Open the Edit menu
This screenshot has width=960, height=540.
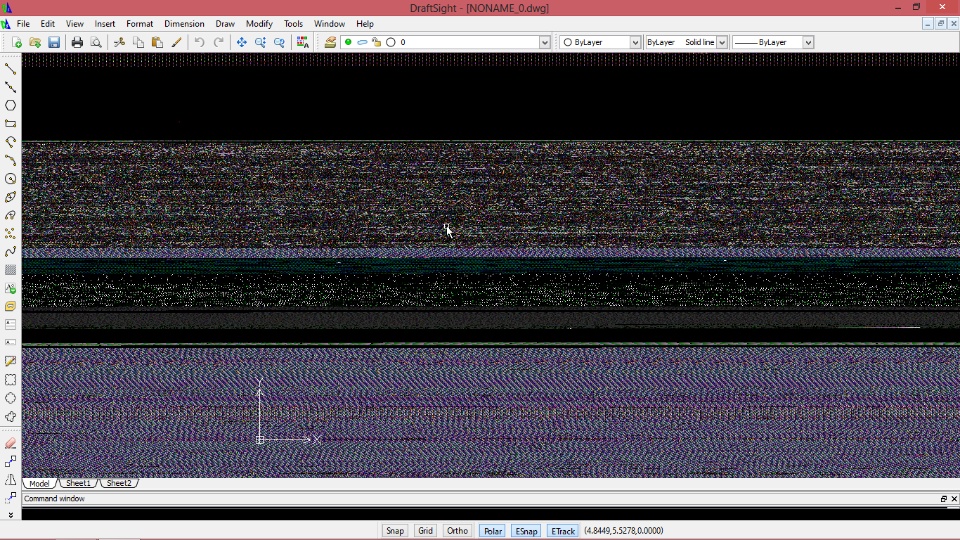pos(47,24)
